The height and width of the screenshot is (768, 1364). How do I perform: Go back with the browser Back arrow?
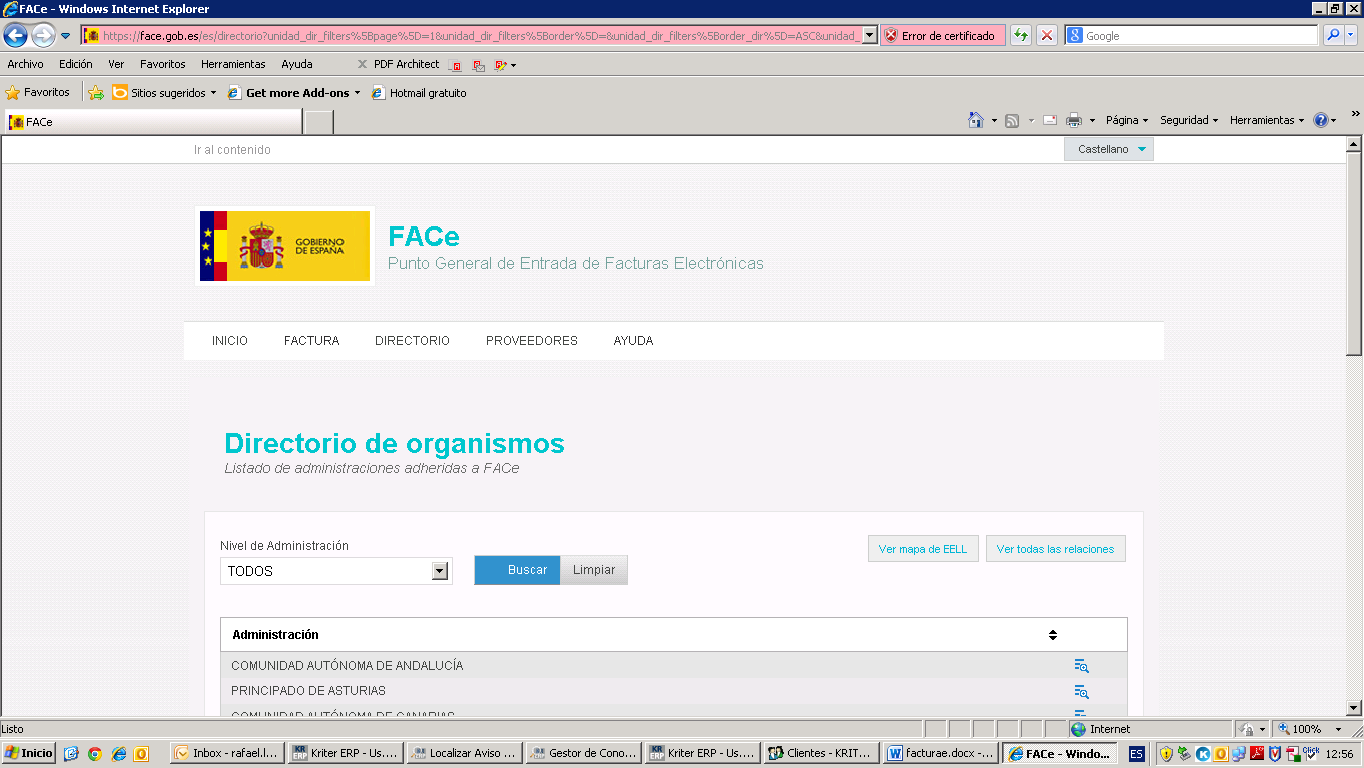click(15, 36)
